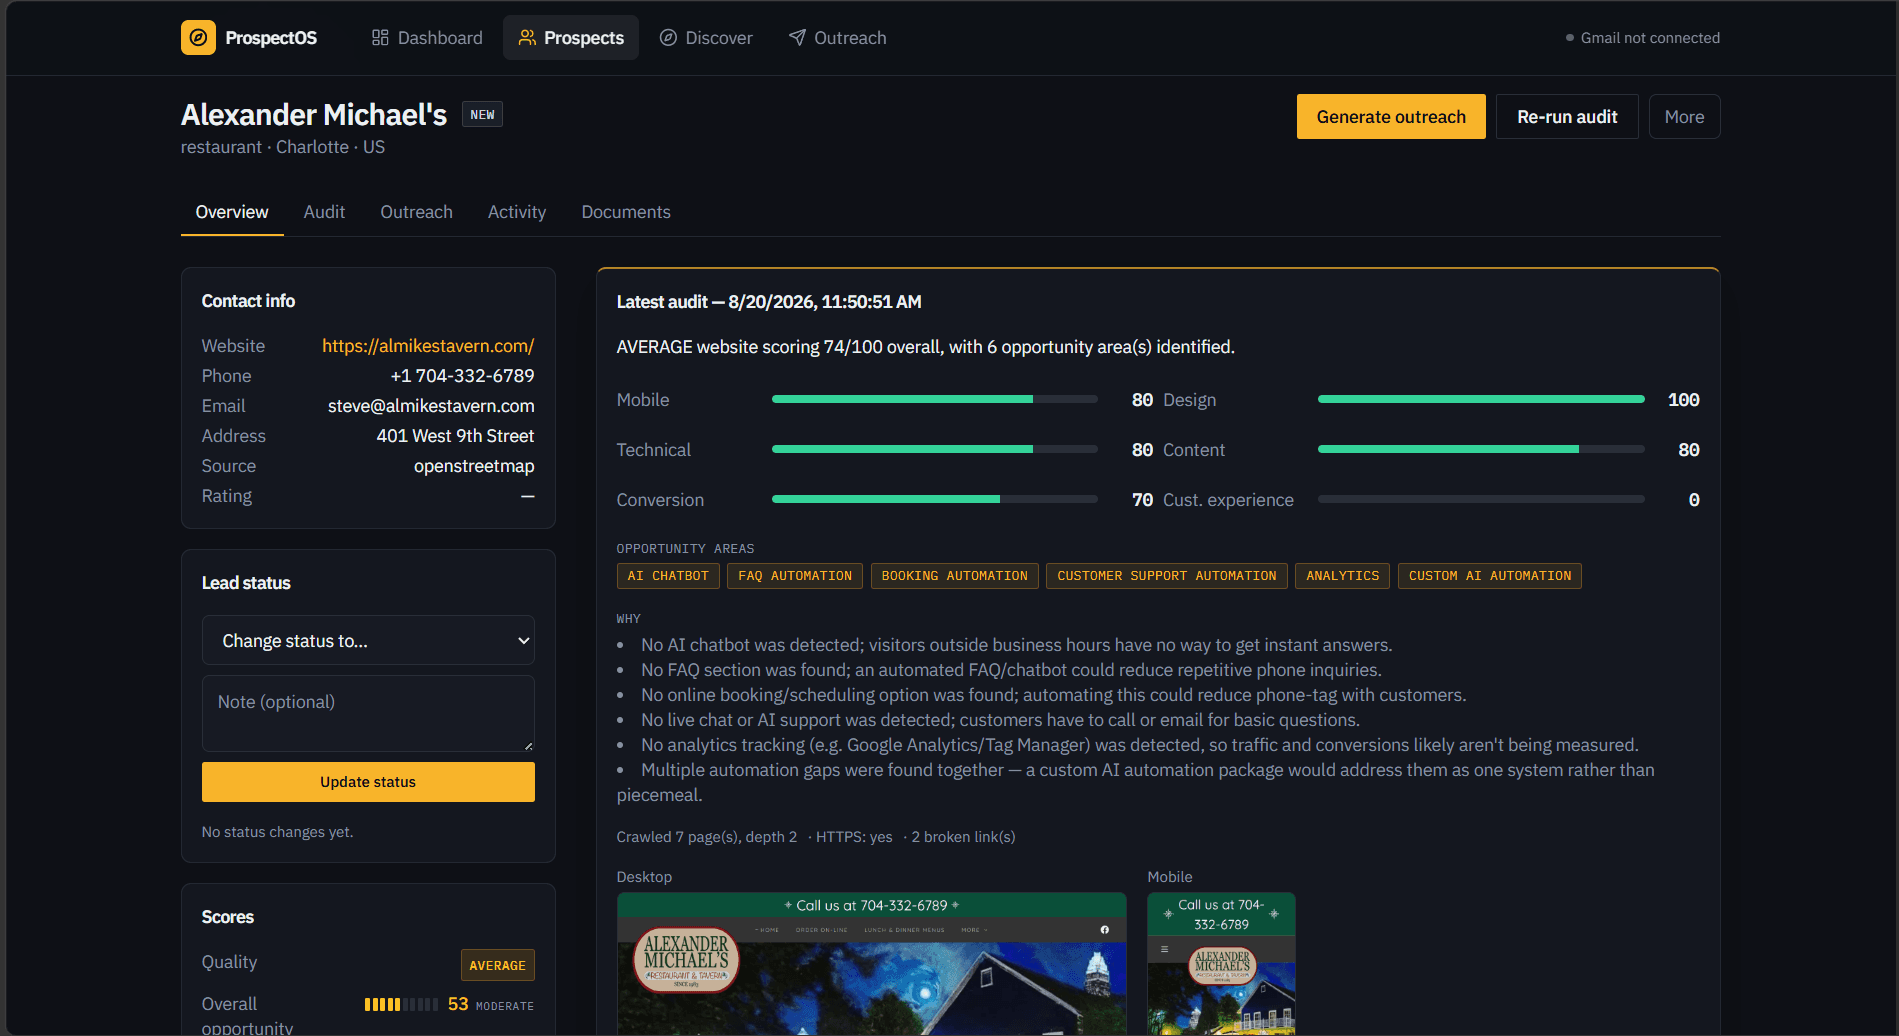
Task: Click the BOOKING AUTOMATION opportunity tag
Action: [x=954, y=576]
